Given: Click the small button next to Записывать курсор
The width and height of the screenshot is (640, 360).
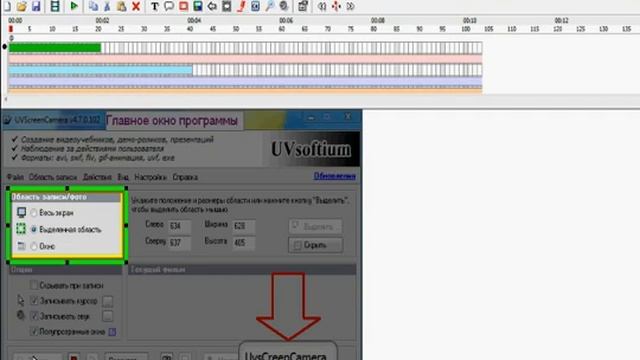Looking at the screenshot, I should tap(108, 301).
